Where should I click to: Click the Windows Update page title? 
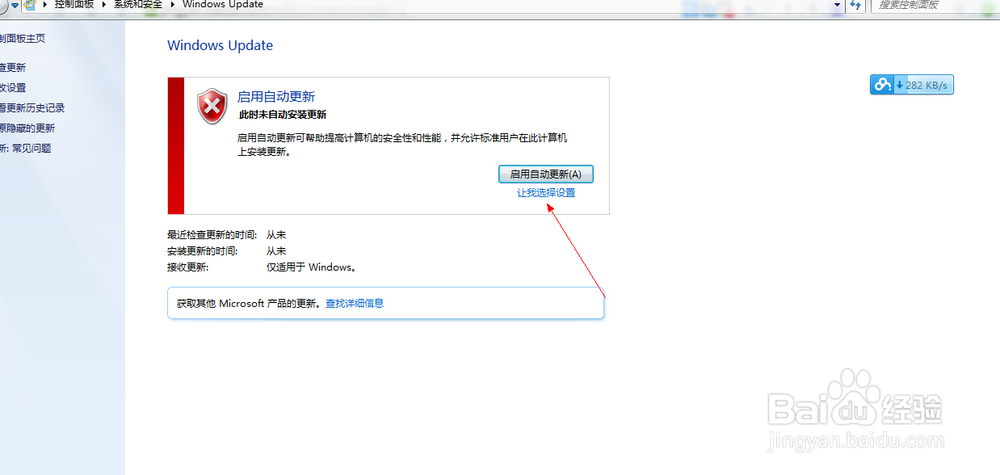tap(220, 45)
